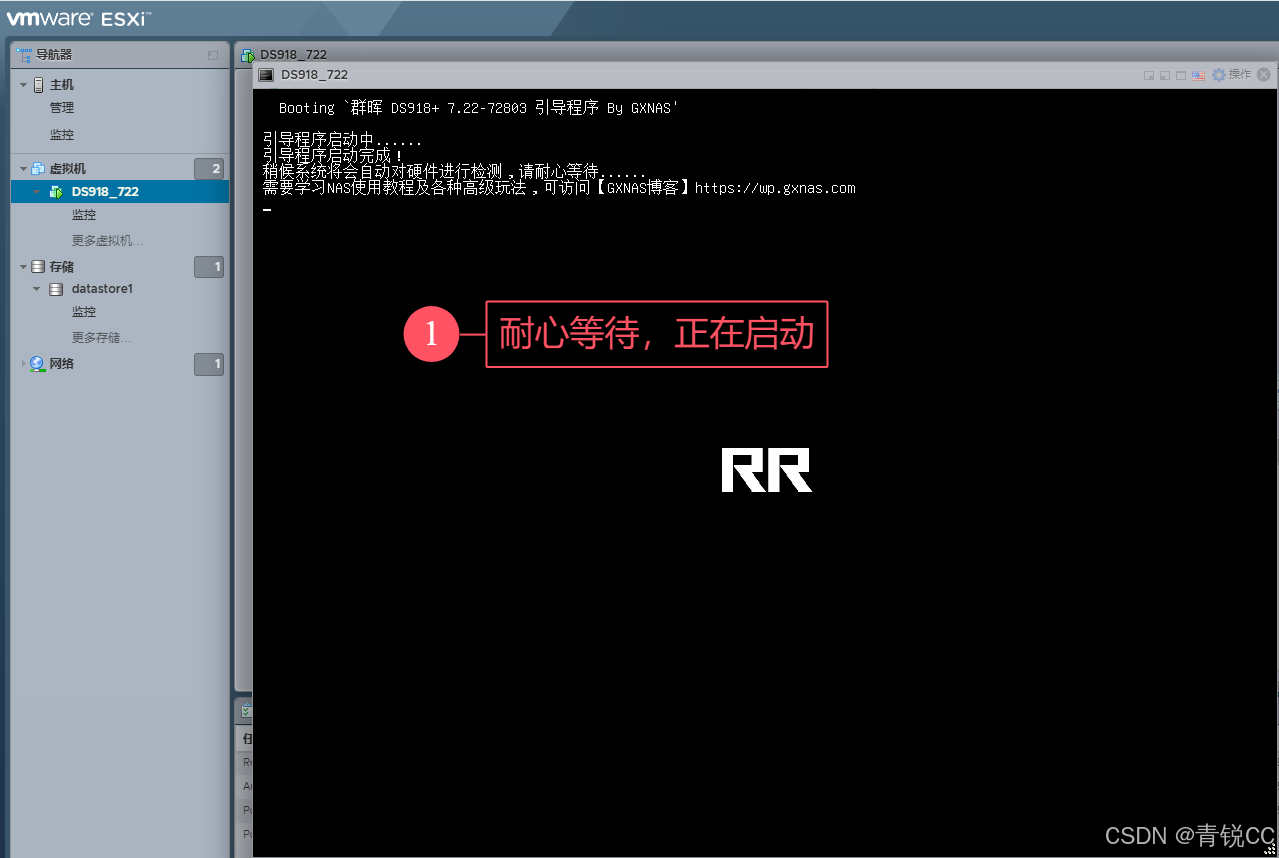Select the 主机 host entry
This screenshot has height=858, width=1279.
click(x=62, y=85)
